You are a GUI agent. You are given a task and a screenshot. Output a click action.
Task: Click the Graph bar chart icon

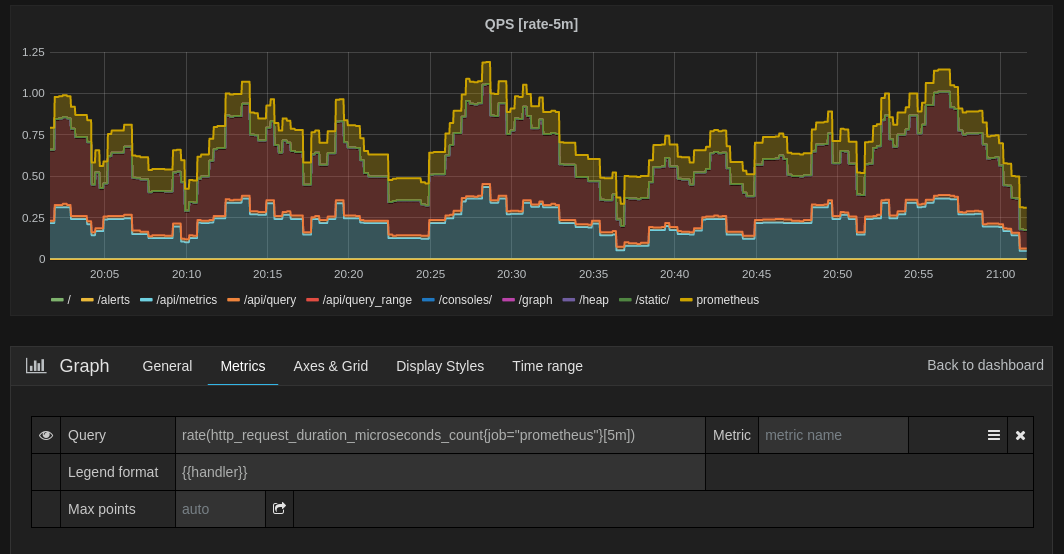pyautogui.click(x=36, y=365)
